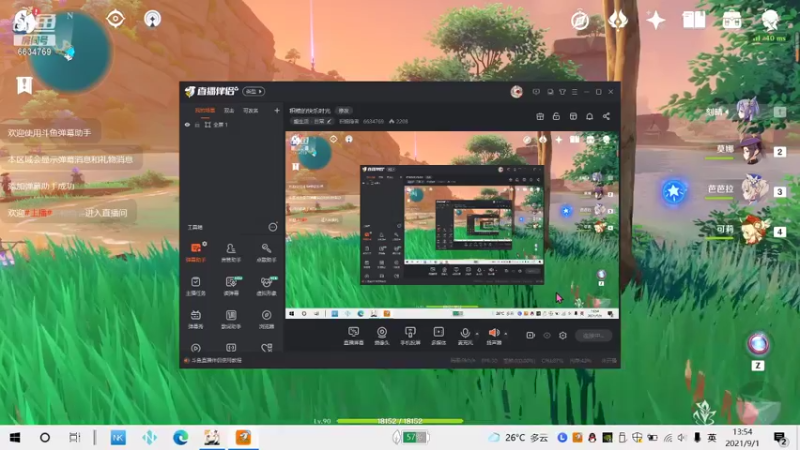Open the game's adventurer handbook book icon
This screenshot has width=800, height=450.
point(694,20)
